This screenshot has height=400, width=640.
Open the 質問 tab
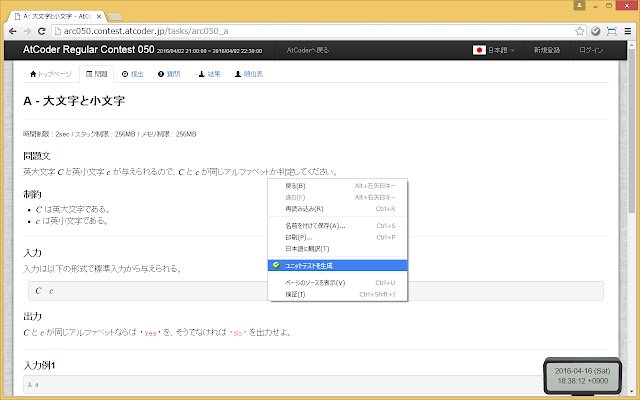point(169,74)
